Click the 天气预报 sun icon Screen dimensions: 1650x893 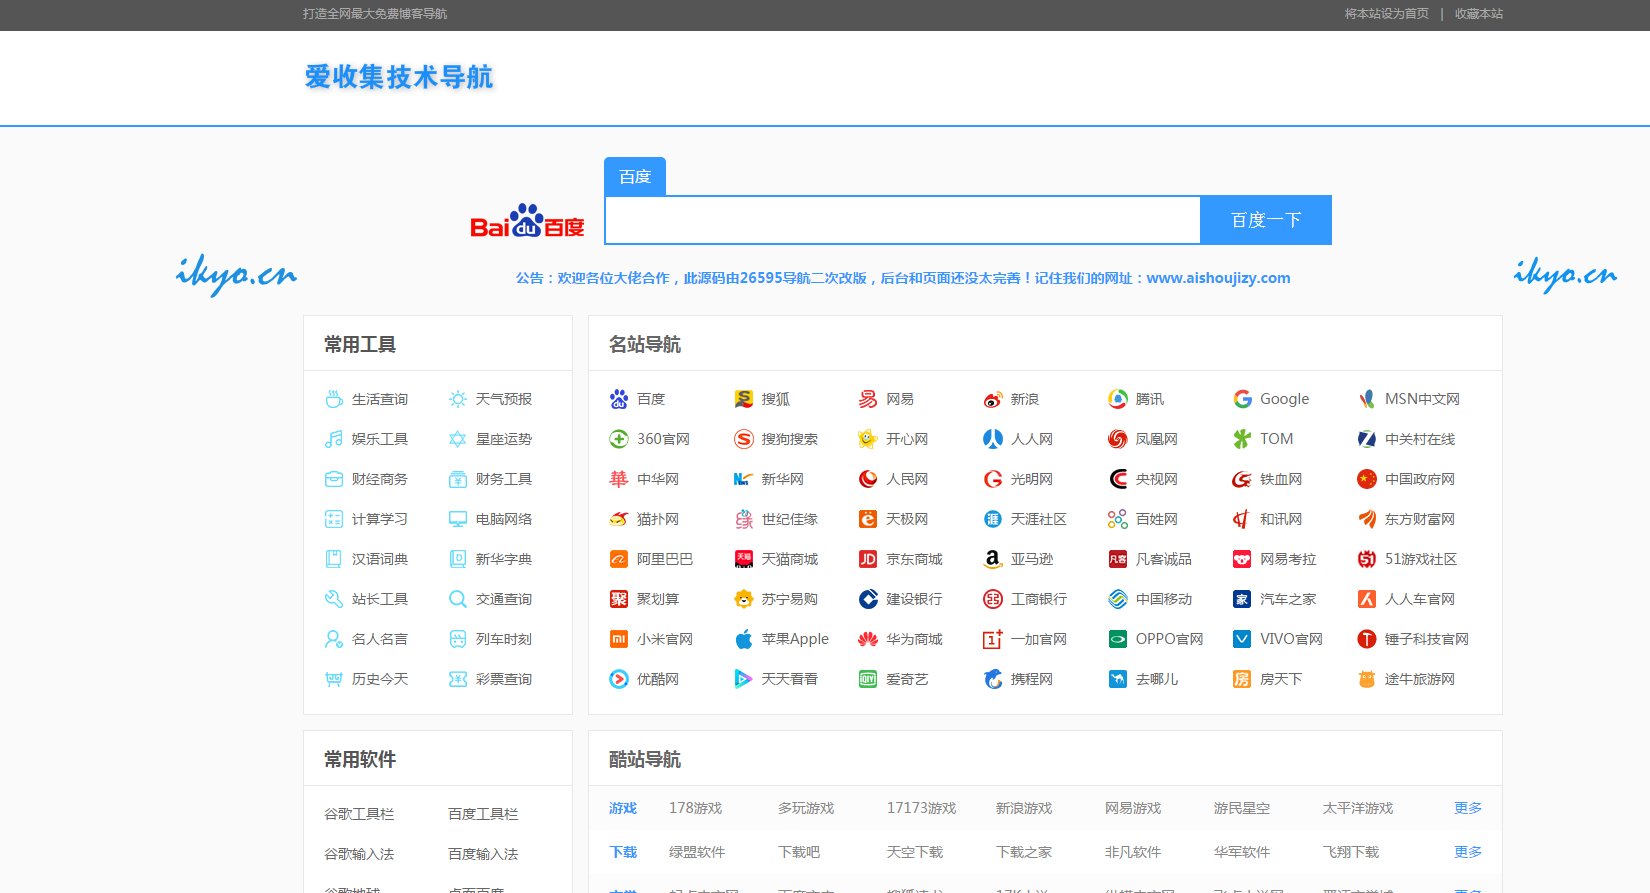(x=458, y=399)
